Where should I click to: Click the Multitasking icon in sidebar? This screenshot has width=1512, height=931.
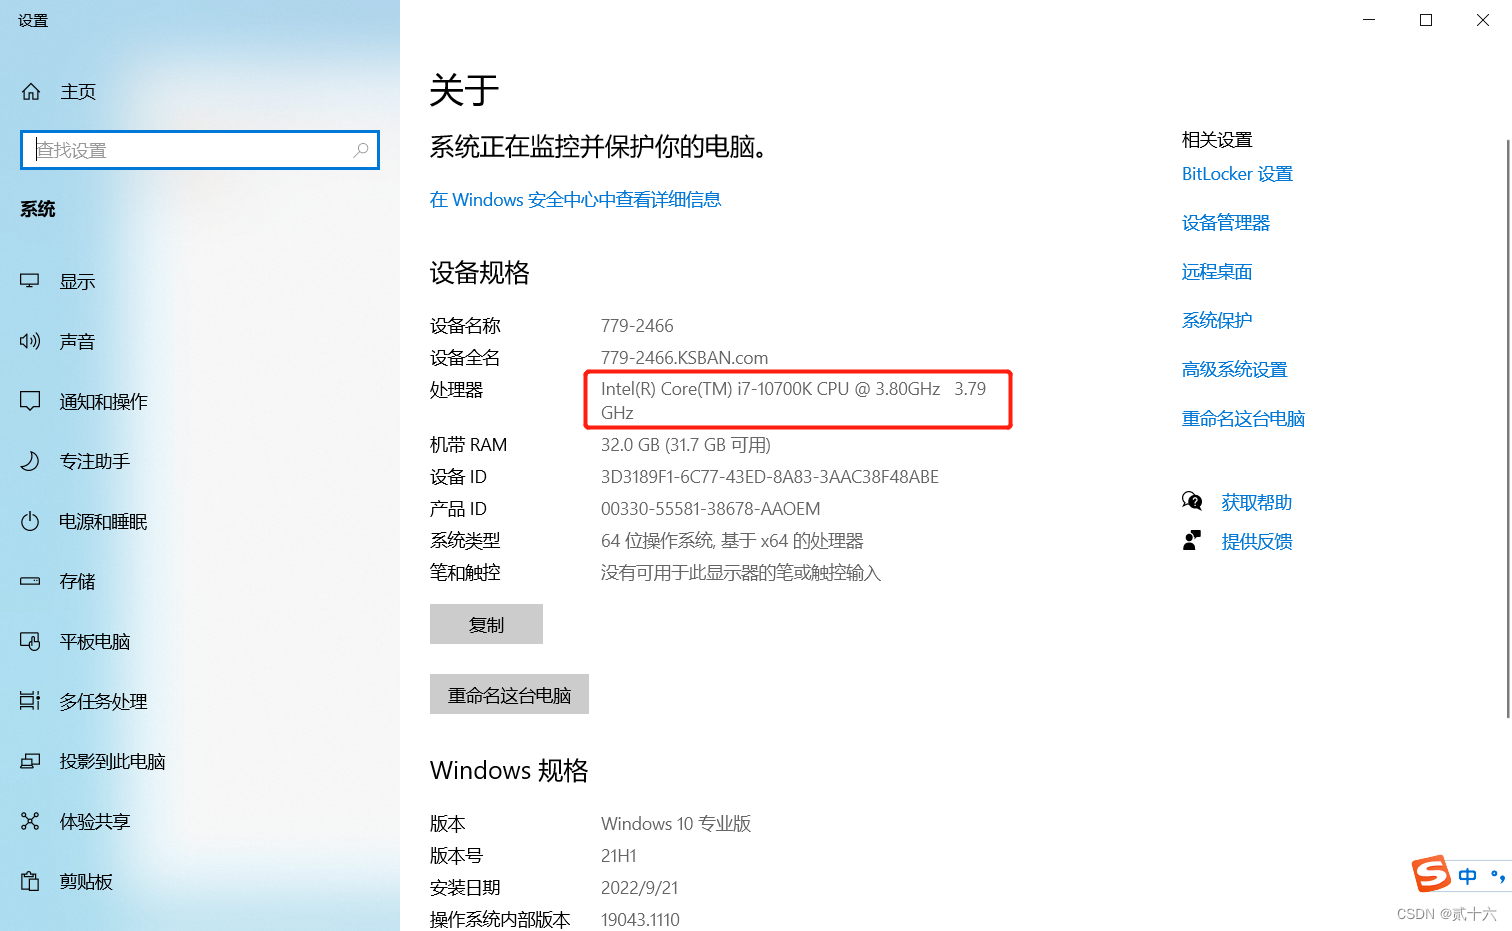30,701
